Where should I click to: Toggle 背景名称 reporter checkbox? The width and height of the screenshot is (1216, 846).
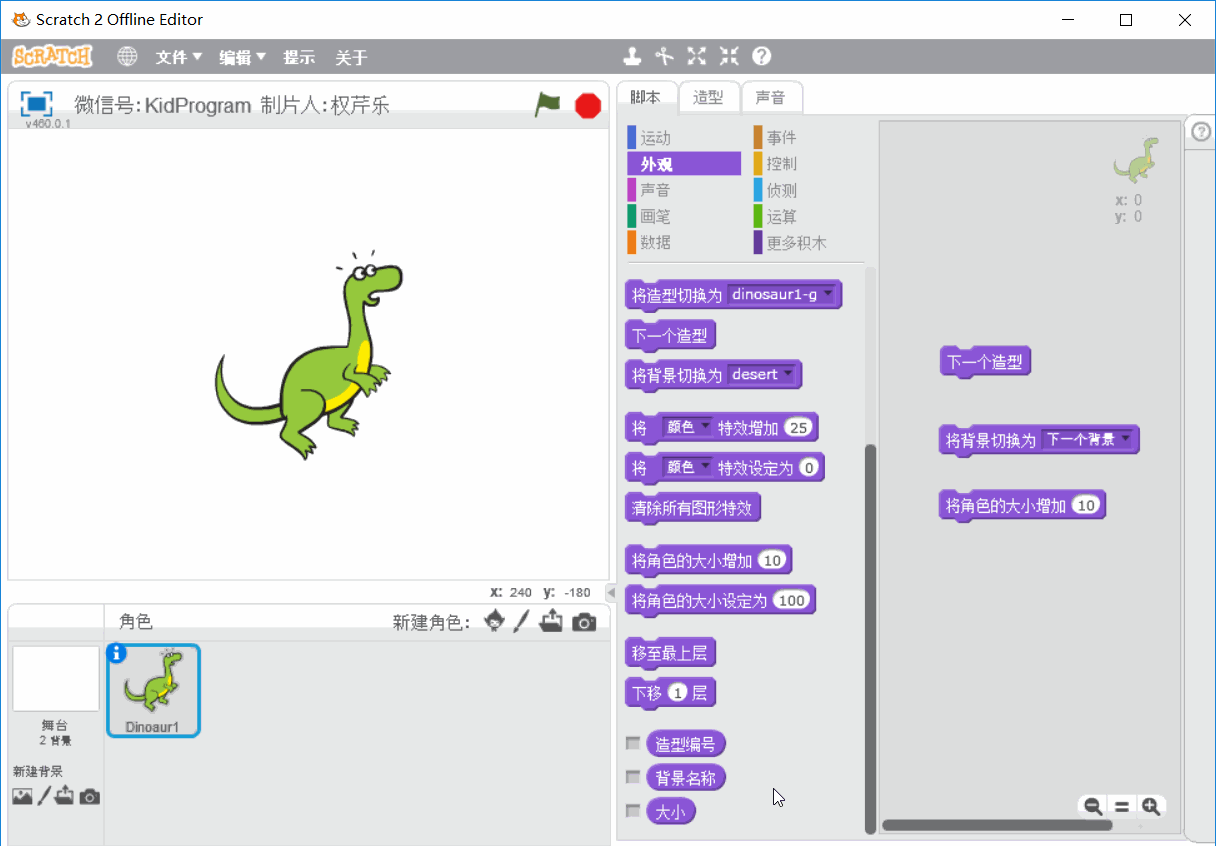(633, 777)
